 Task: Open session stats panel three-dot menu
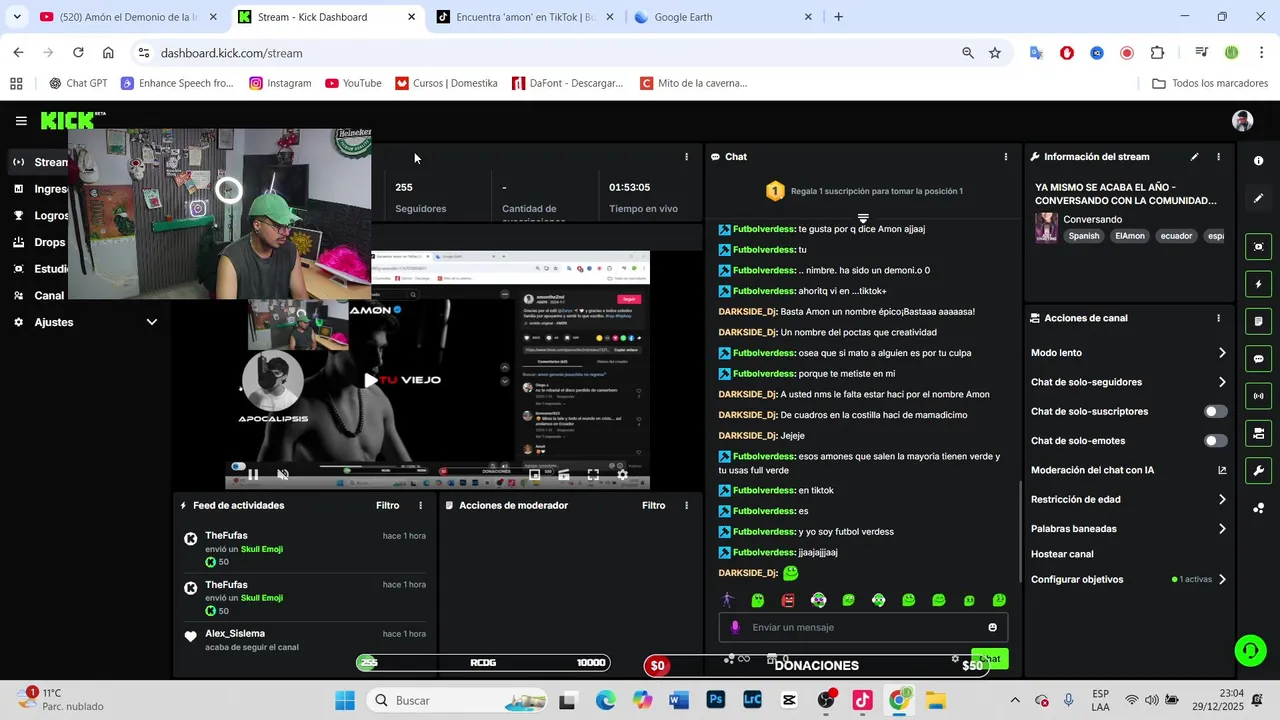click(x=686, y=157)
